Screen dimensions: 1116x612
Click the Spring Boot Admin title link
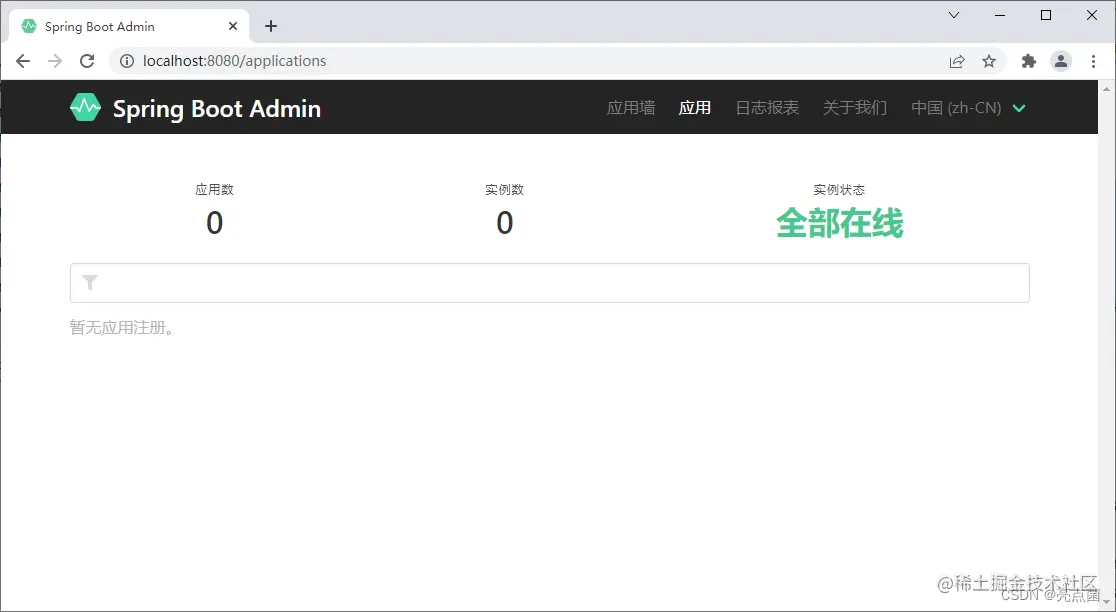216,109
